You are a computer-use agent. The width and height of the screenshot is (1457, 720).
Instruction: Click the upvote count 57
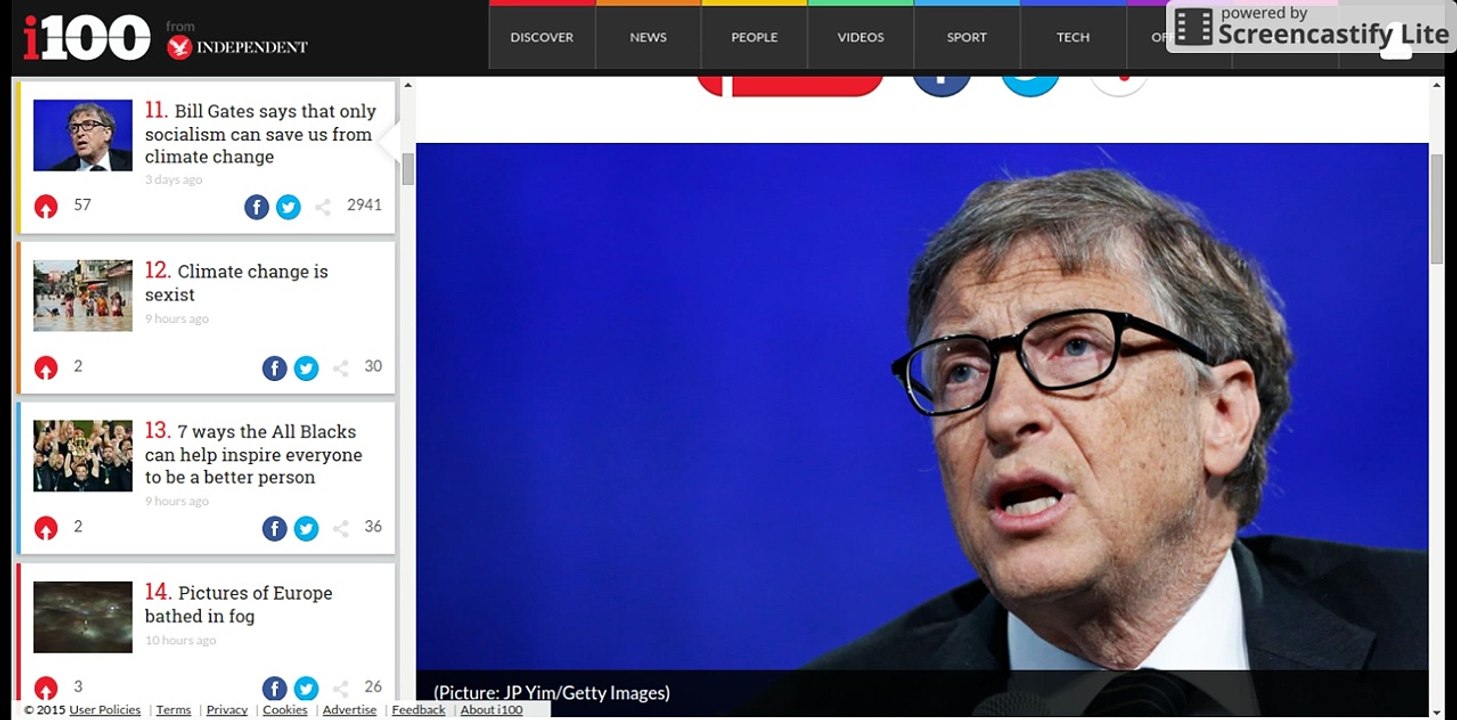point(82,205)
